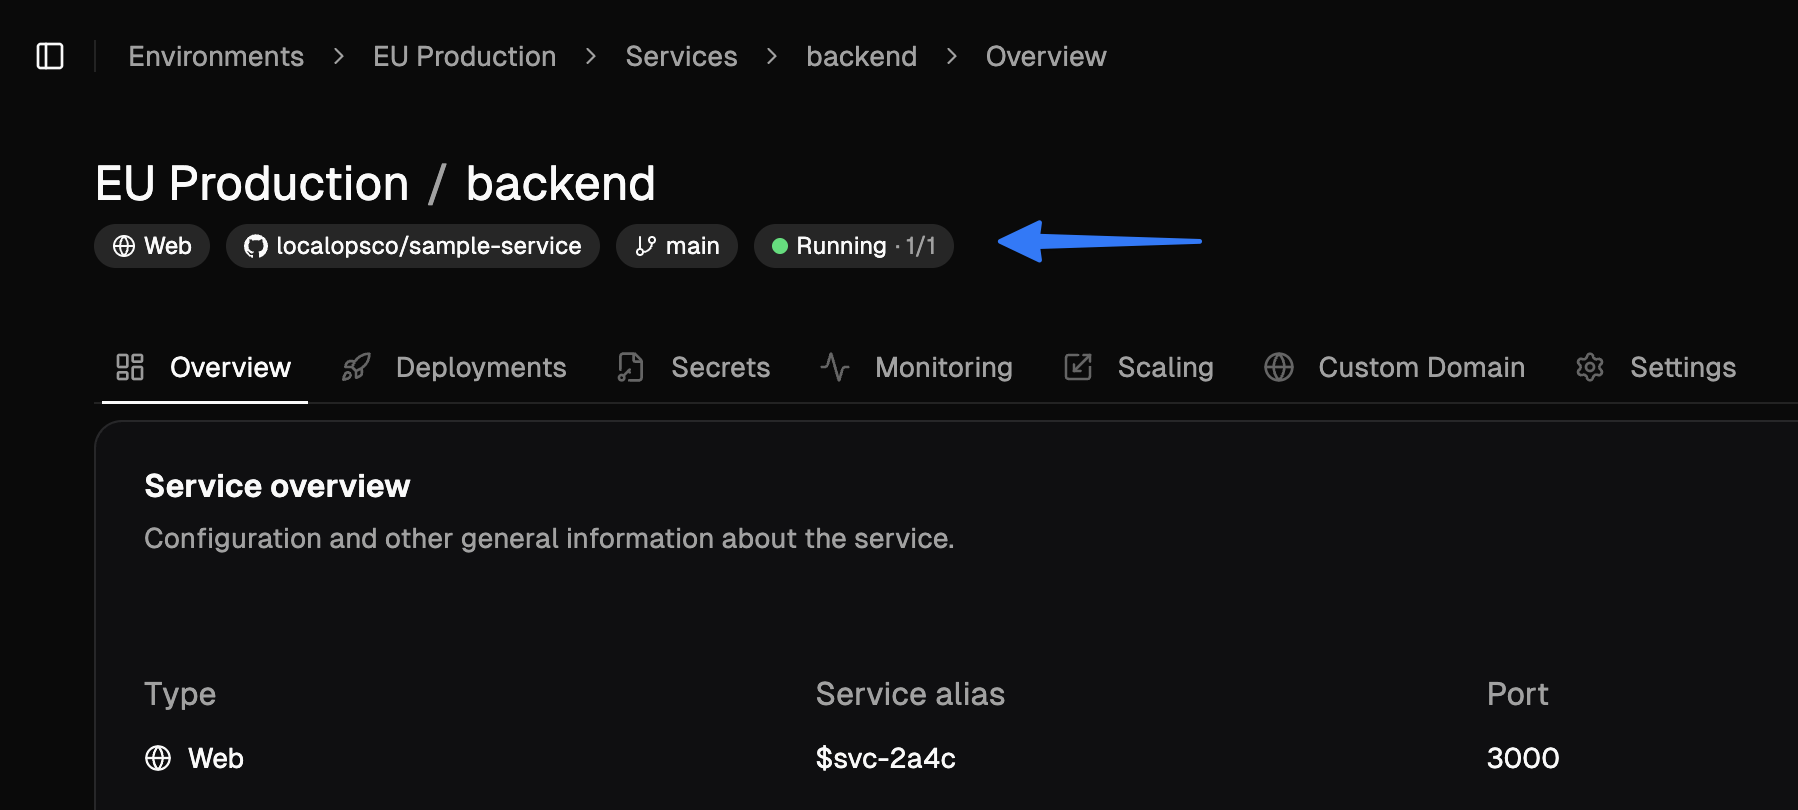Open the Services breadcrumb link
1798x810 pixels.
click(x=681, y=56)
